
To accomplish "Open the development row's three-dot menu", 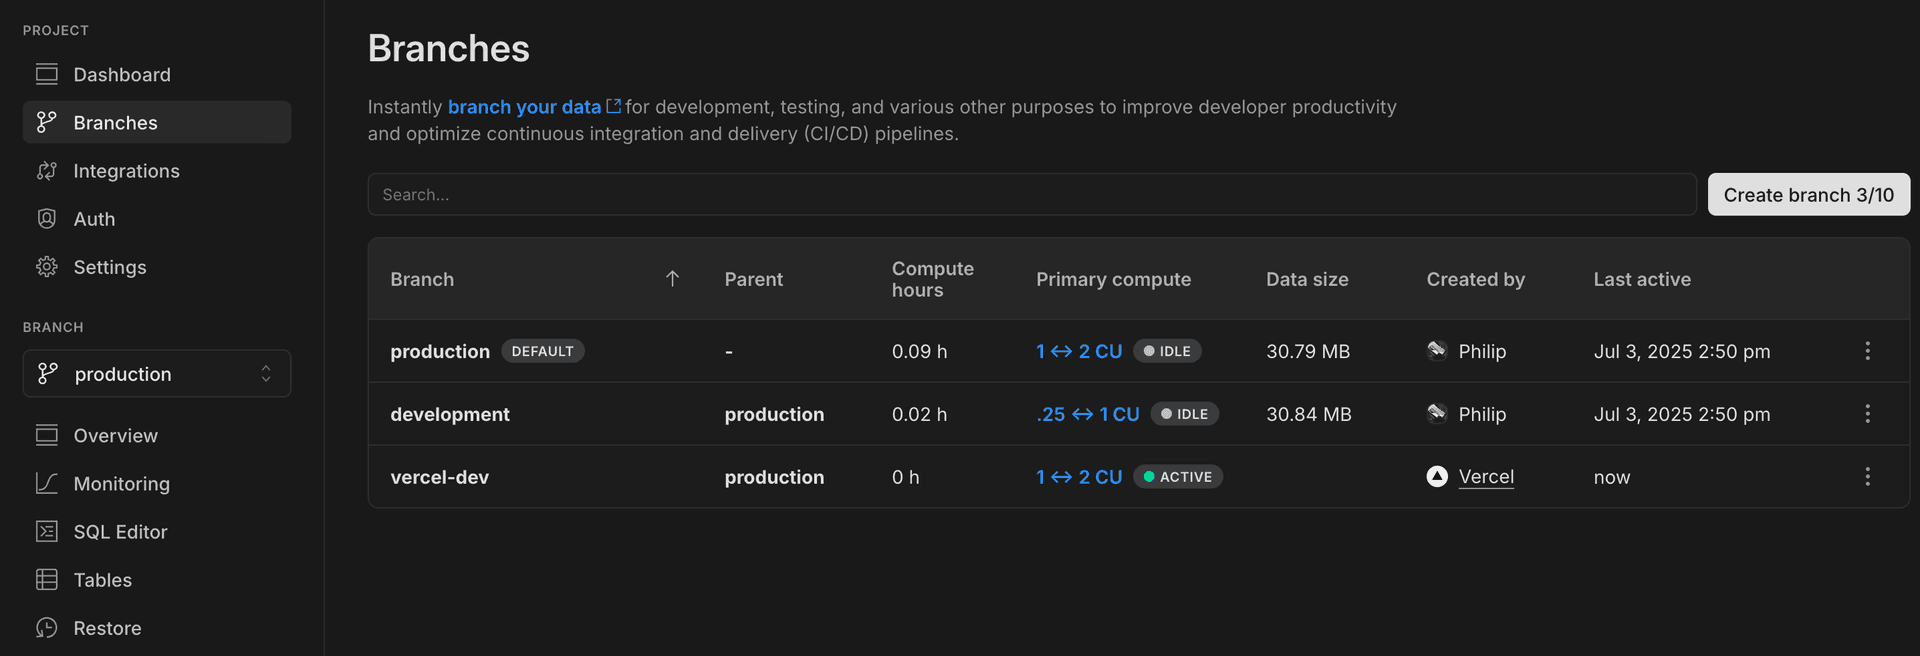I will (x=1867, y=414).
